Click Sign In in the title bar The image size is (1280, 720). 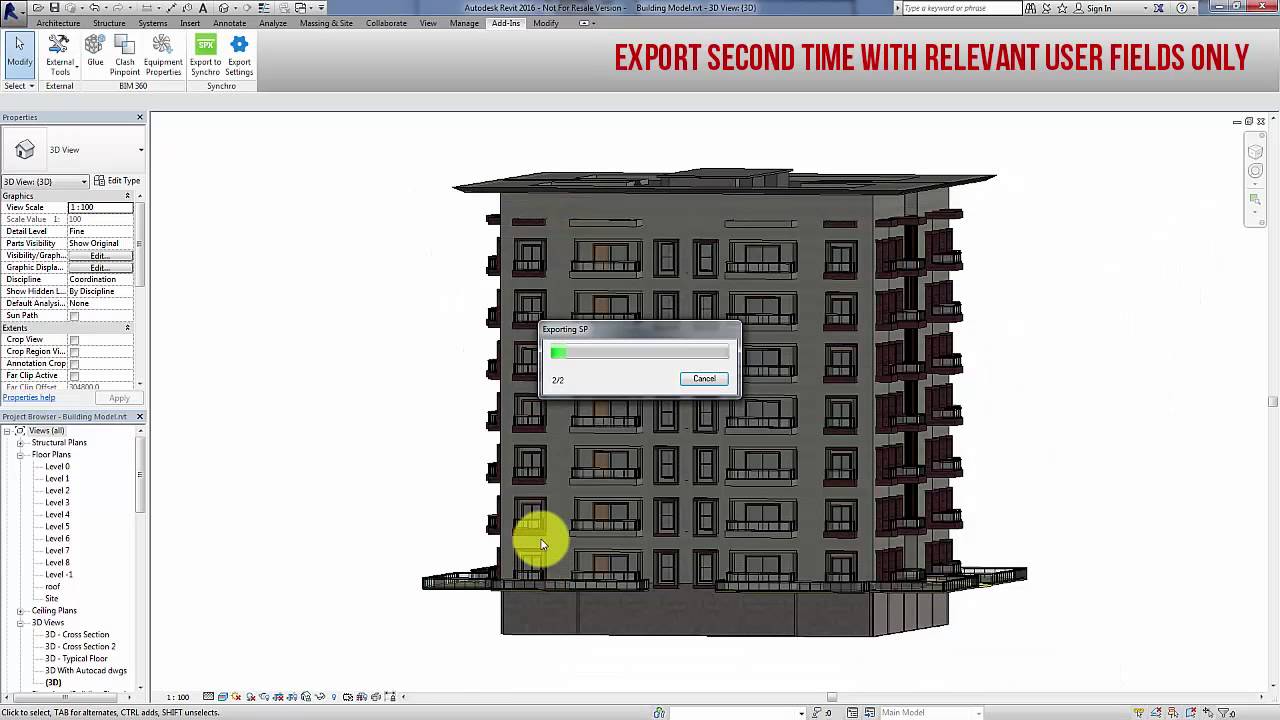click(x=1099, y=8)
